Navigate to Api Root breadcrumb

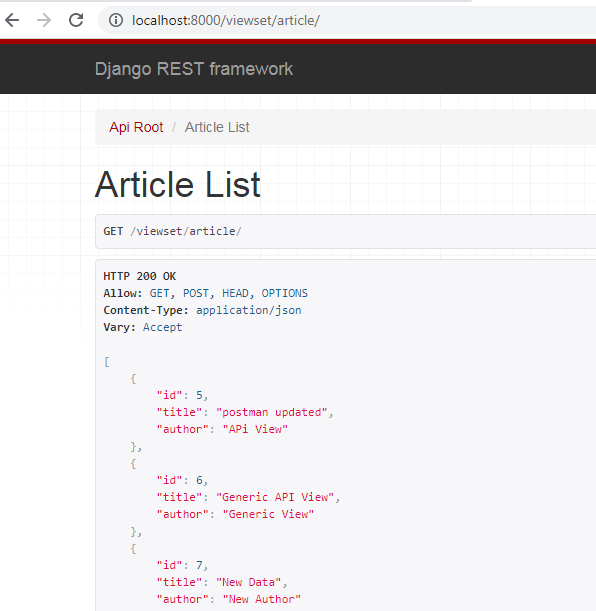[x=136, y=127]
